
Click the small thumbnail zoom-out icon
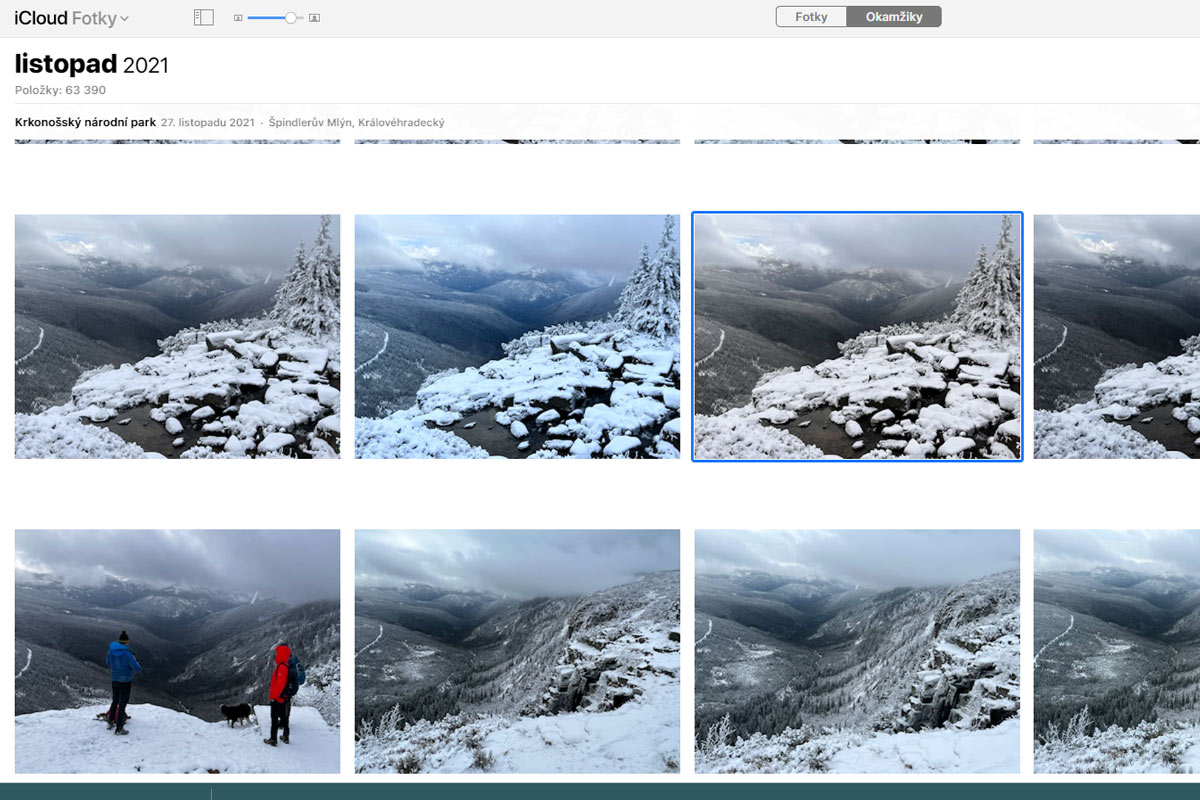pyautogui.click(x=238, y=18)
